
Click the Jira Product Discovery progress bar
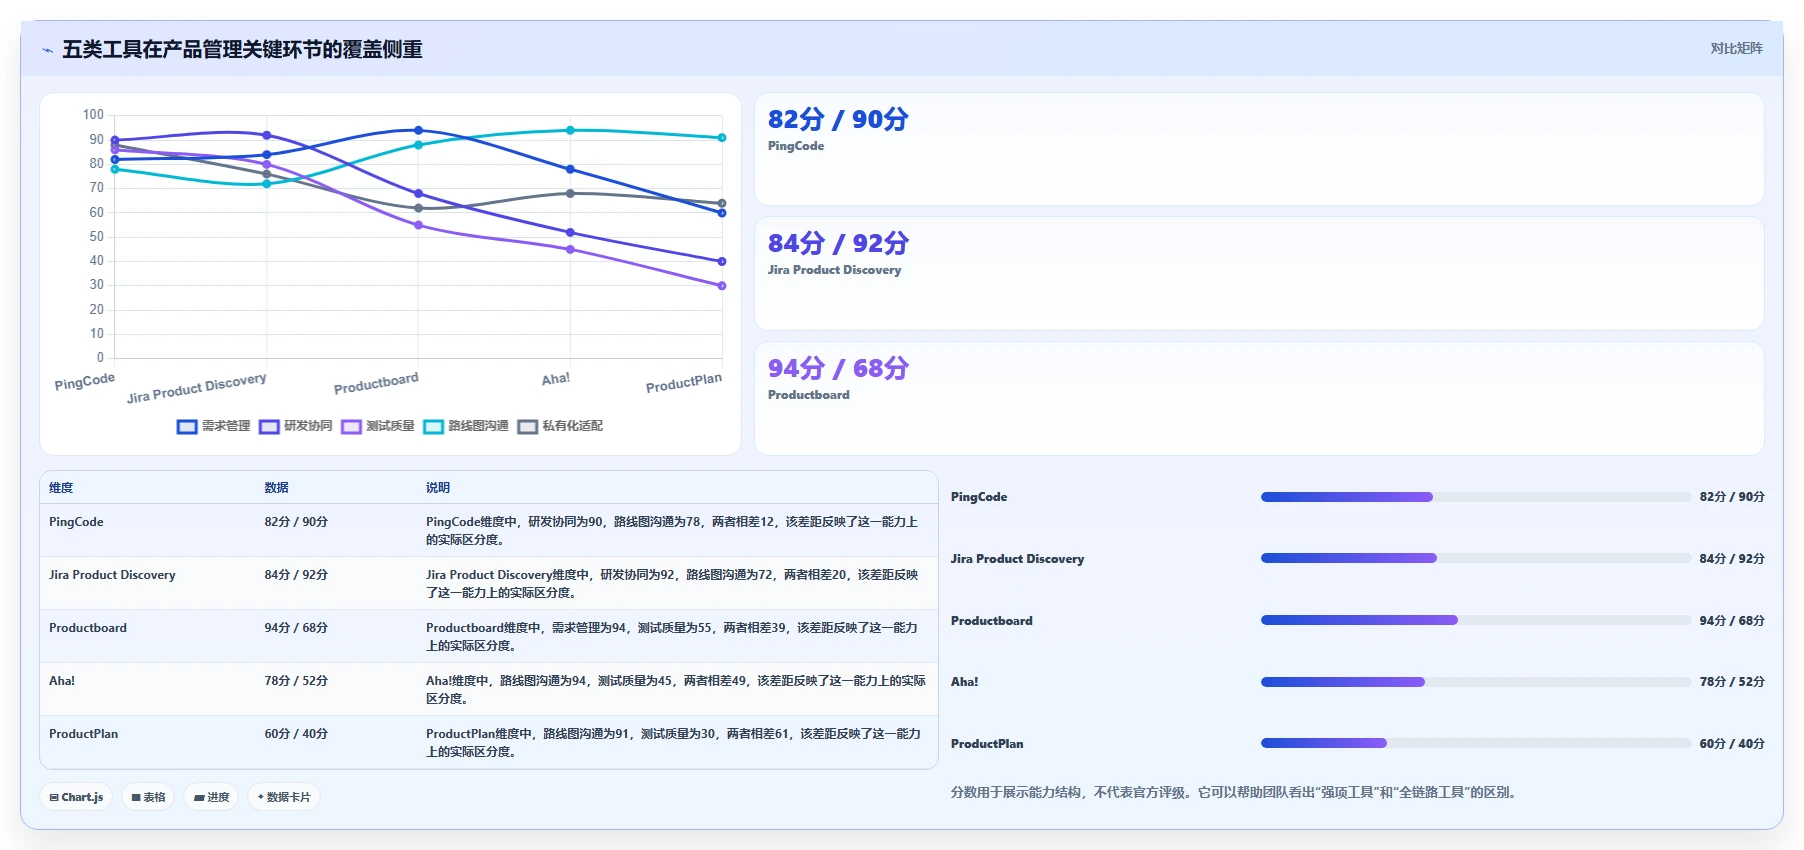click(1476, 558)
